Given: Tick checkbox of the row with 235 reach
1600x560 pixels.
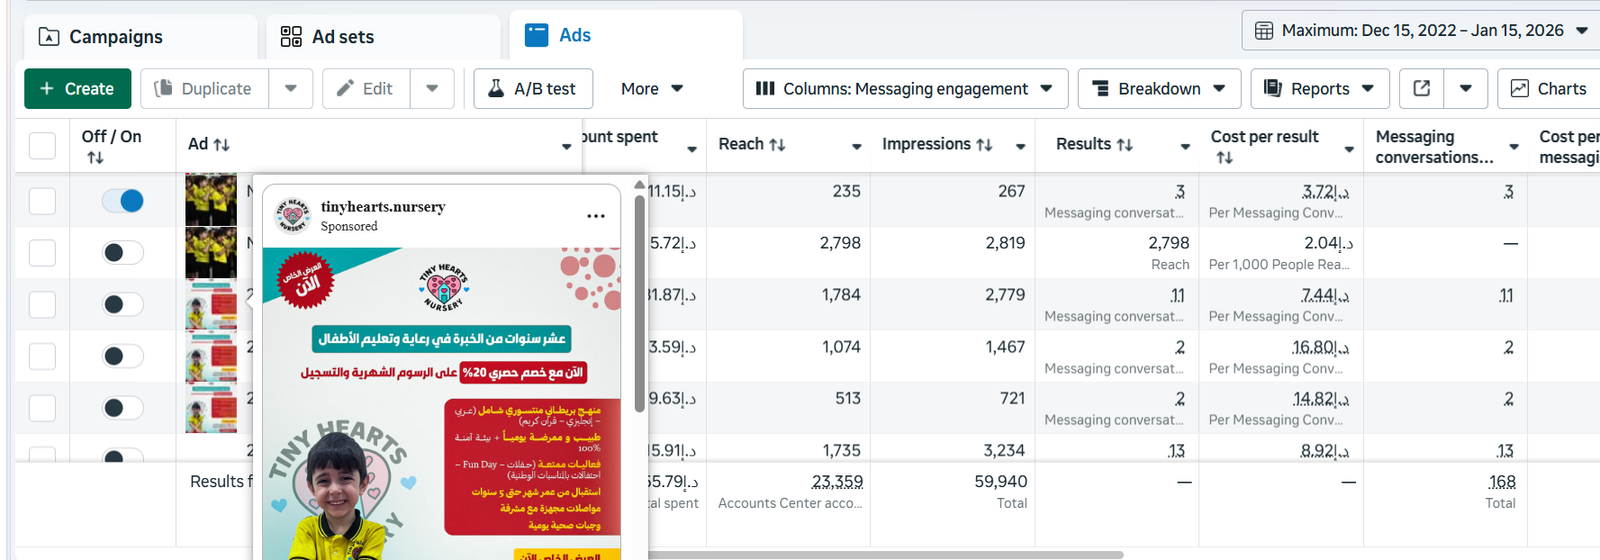Looking at the screenshot, I should click(x=42, y=201).
